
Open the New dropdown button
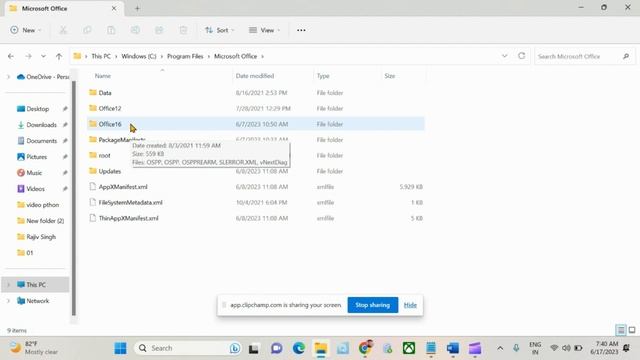[x=26, y=30]
